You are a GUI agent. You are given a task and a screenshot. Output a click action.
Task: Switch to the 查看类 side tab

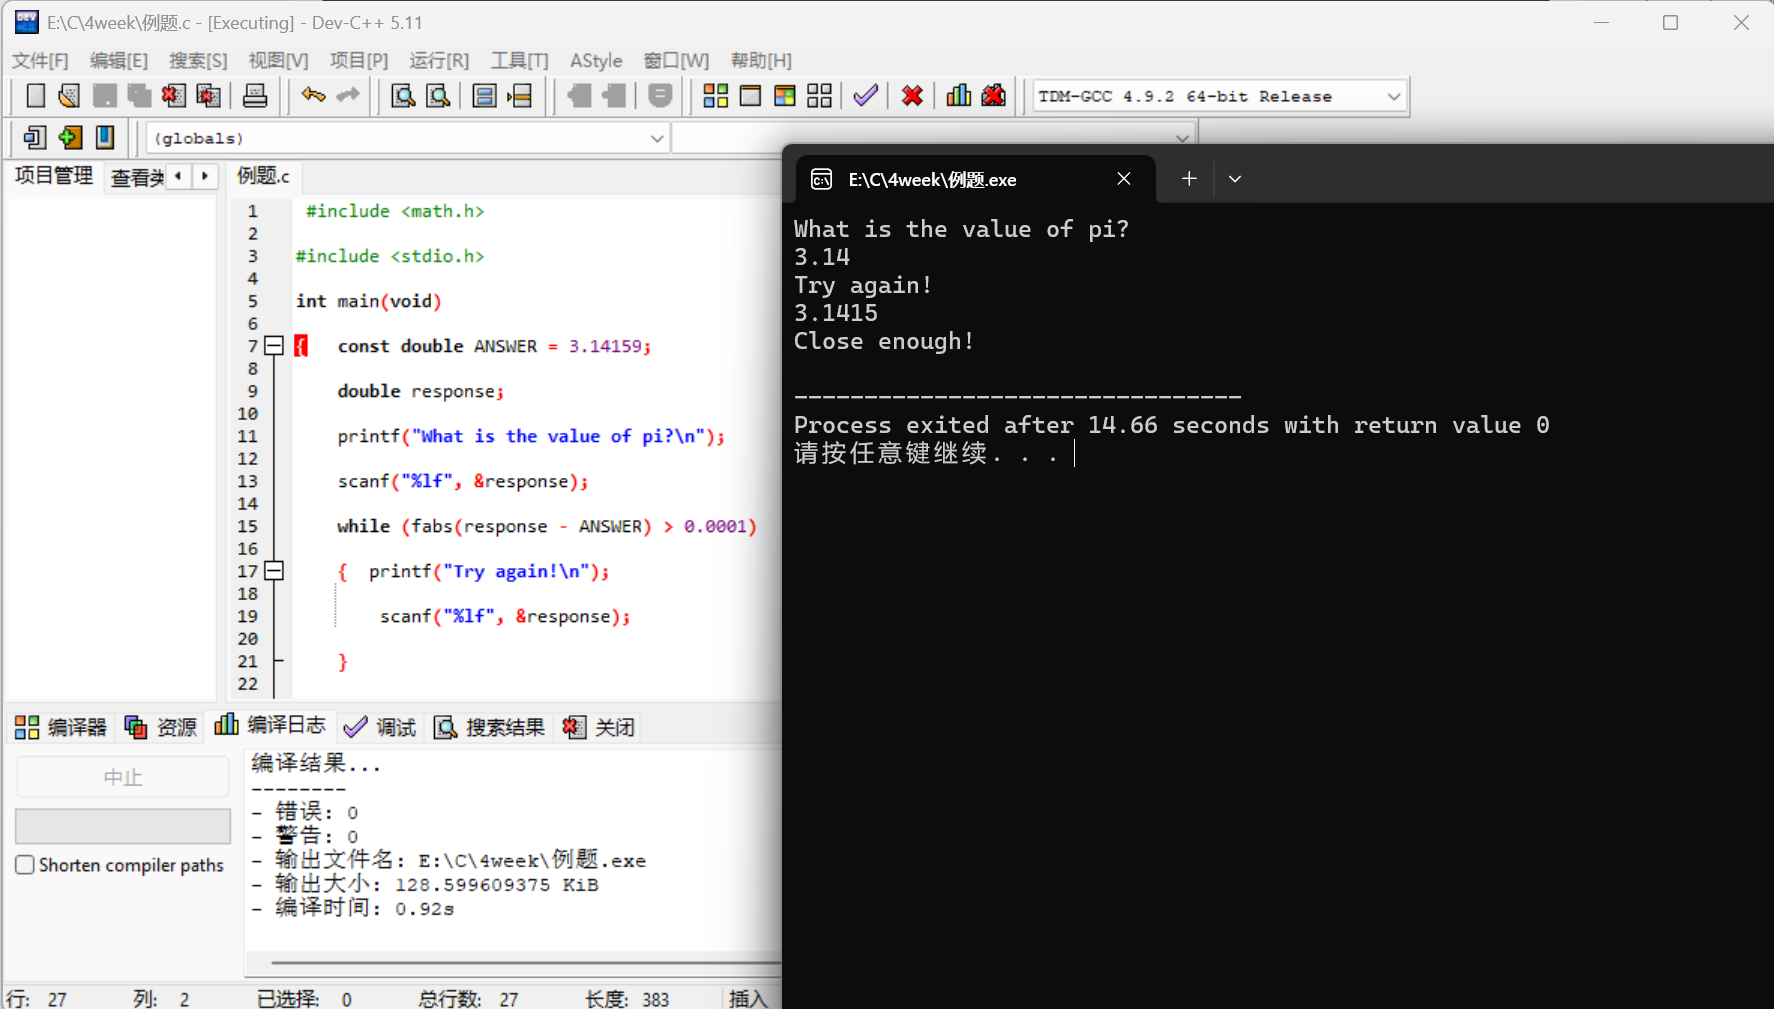click(x=137, y=177)
